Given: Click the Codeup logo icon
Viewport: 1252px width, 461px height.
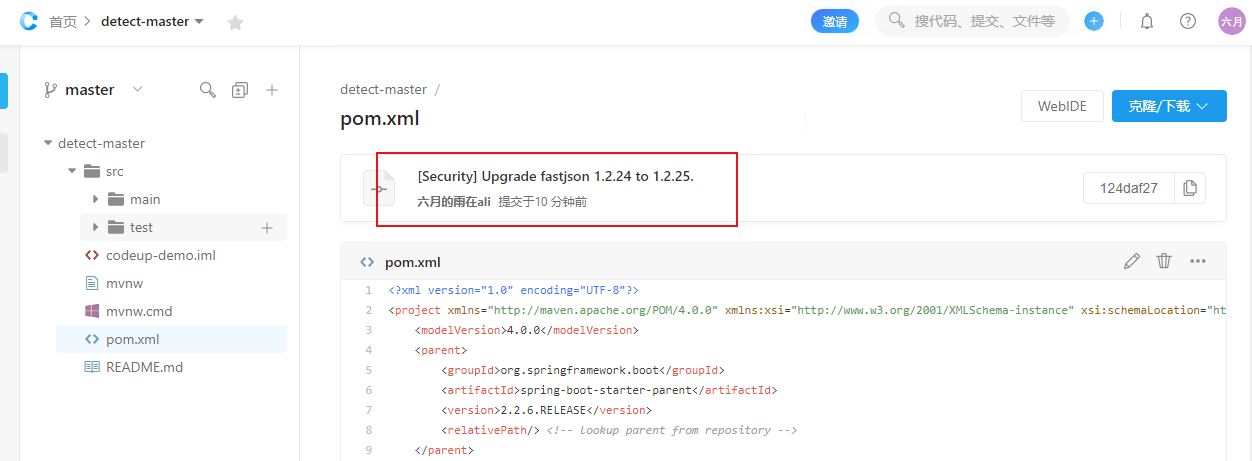Looking at the screenshot, I should [28, 21].
